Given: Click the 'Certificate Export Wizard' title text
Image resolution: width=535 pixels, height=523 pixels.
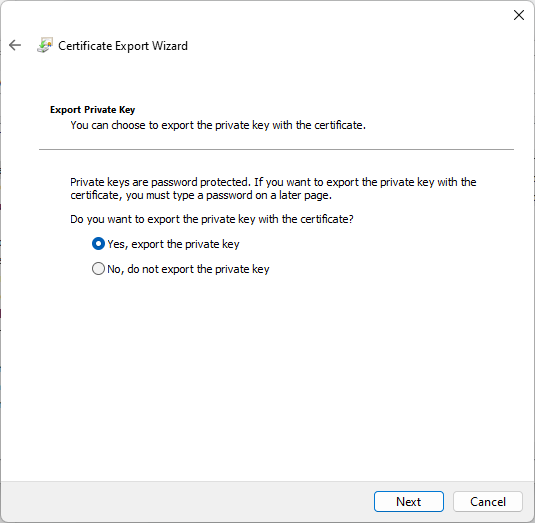Looking at the screenshot, I should [123, 46].
